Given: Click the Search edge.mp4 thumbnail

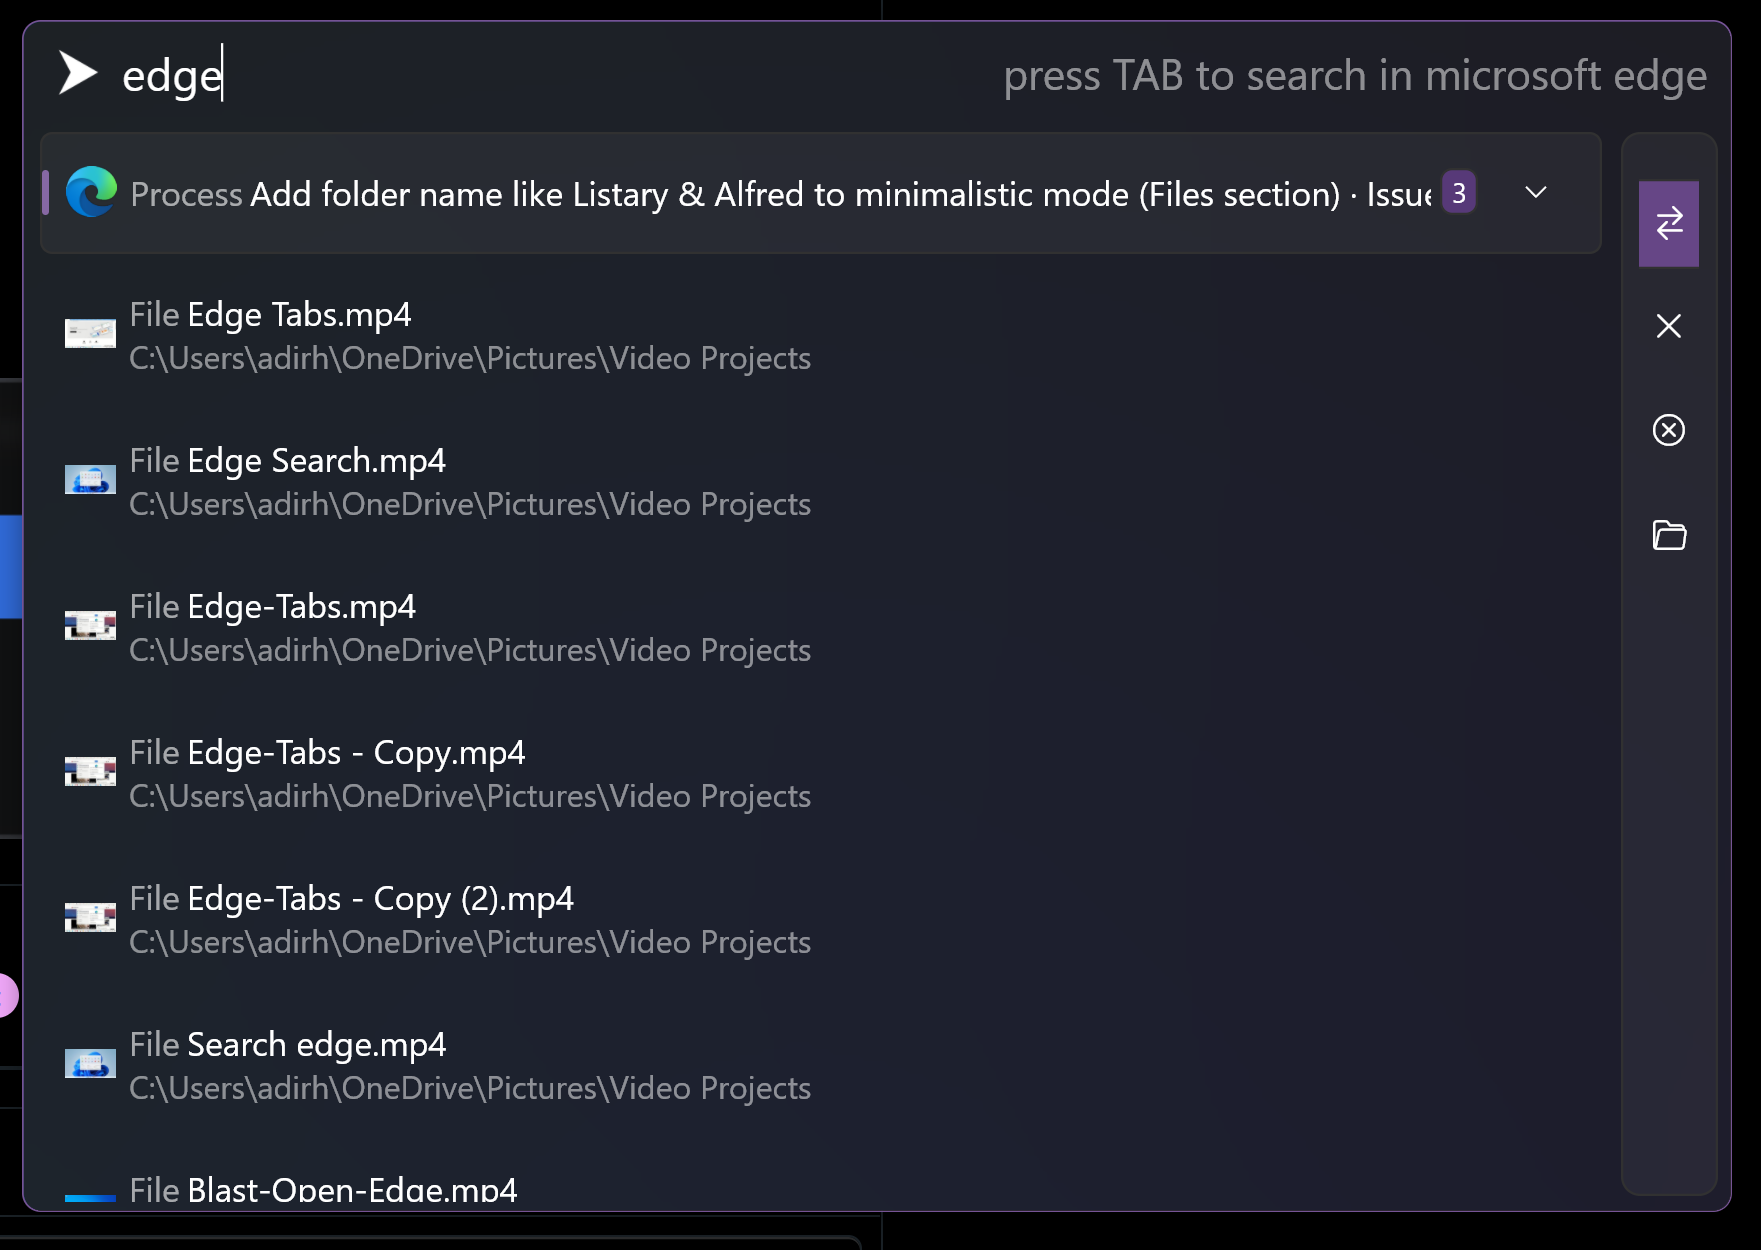Looking at the screenshot, I should pyautogui.click(x=90, y=1063).
